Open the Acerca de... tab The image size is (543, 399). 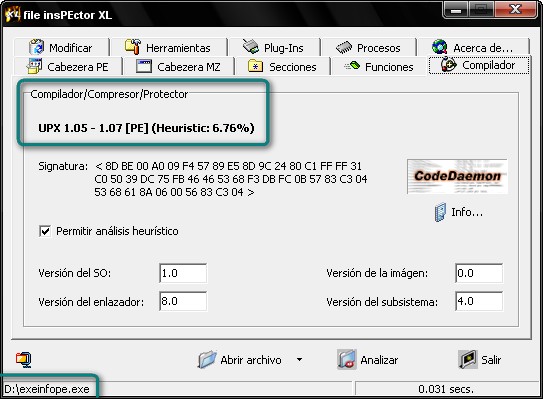pyautogui.click(x=473, y=47)
